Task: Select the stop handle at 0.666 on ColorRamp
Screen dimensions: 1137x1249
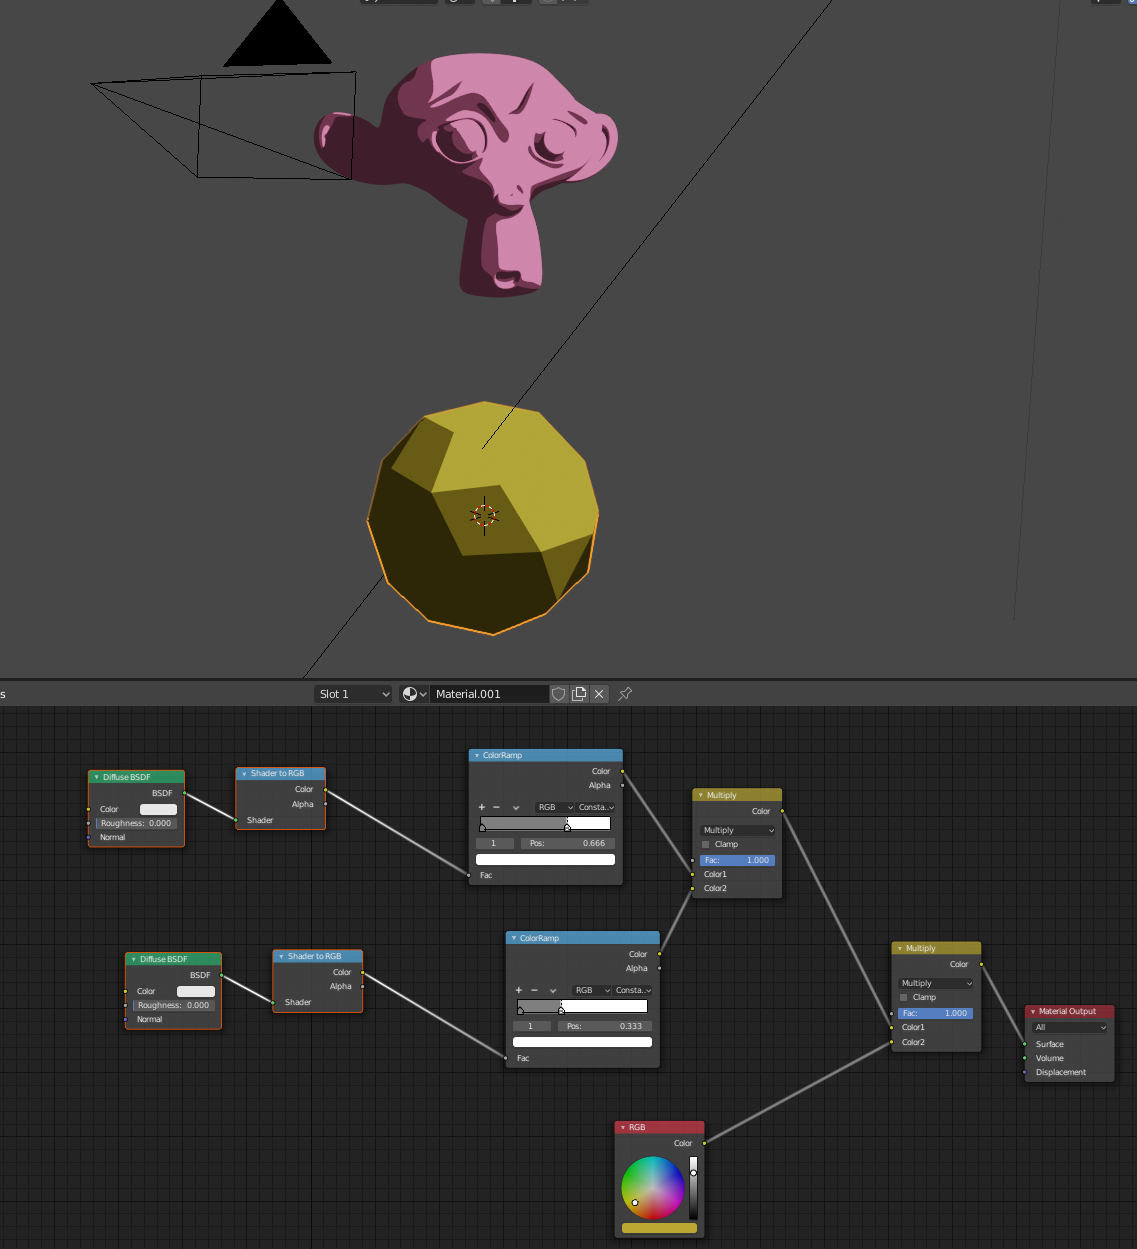Action: tap(568, 827)
